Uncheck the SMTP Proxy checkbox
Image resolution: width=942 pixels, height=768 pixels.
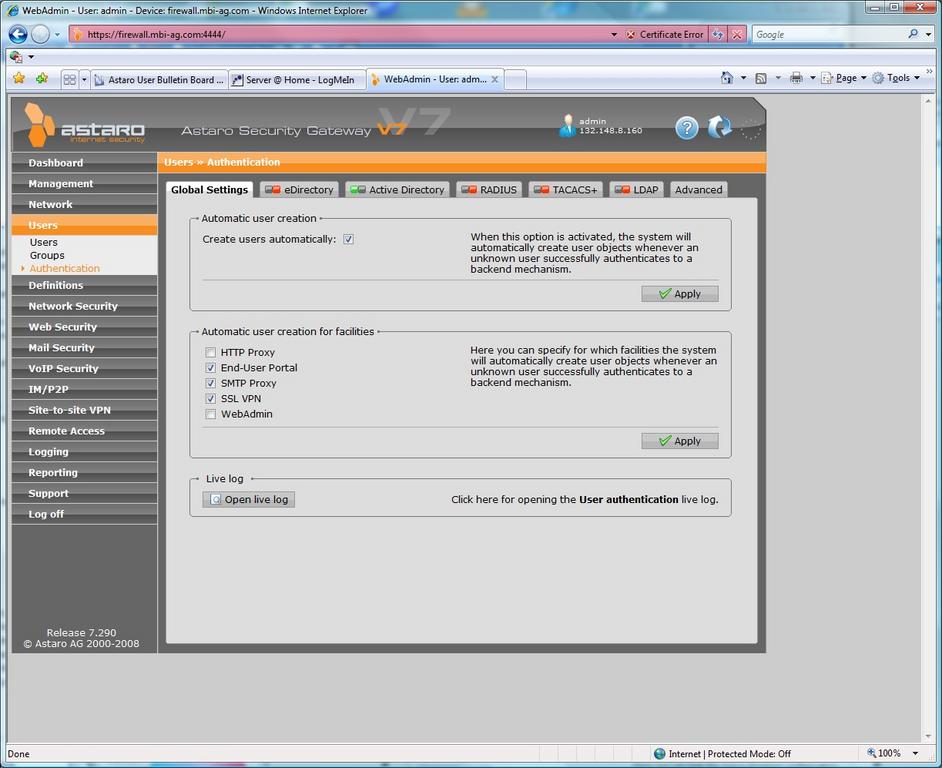pos(210,383)
